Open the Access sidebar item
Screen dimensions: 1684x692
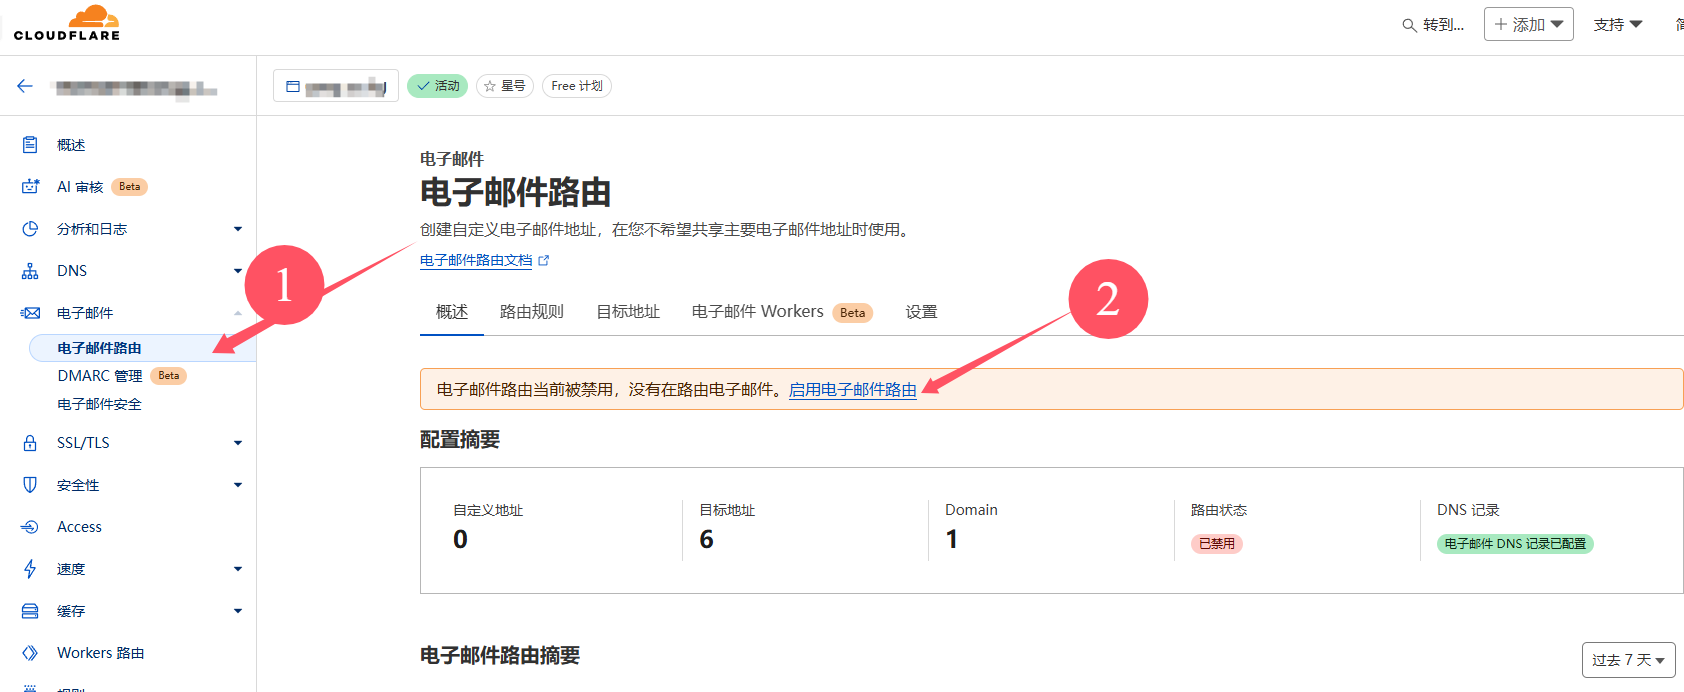79,527
